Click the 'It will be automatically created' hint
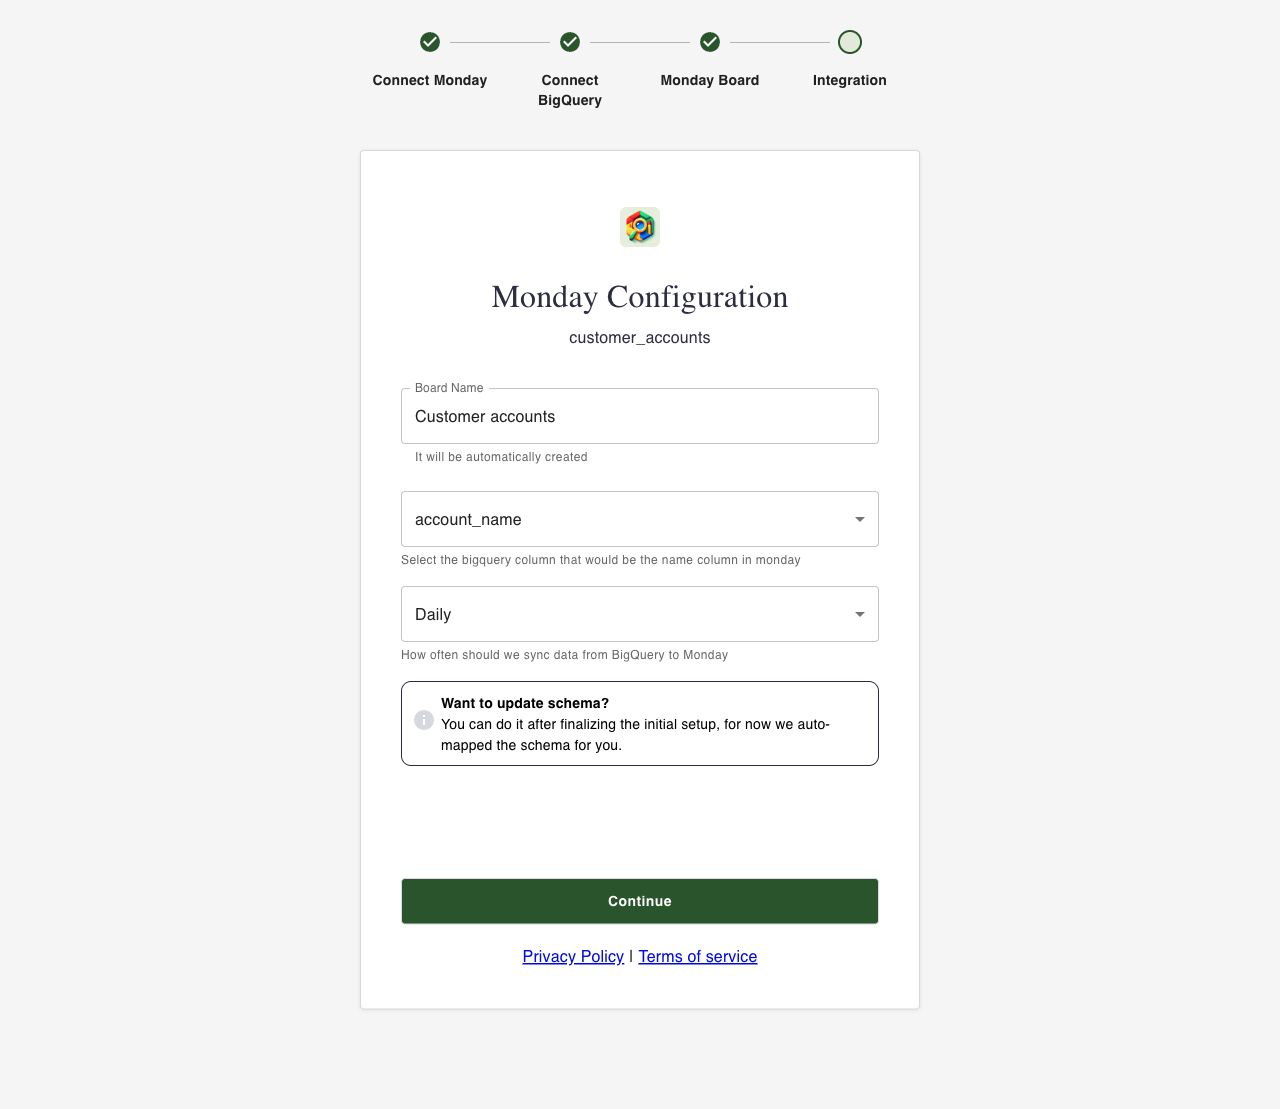 [501, 457]
